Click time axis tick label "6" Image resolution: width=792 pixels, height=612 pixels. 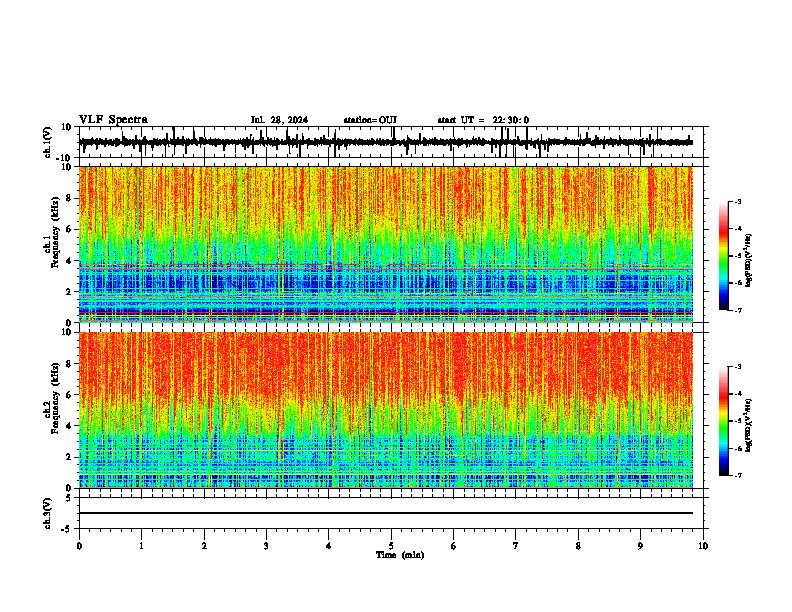pyautogui.click(x=454, y=546)
